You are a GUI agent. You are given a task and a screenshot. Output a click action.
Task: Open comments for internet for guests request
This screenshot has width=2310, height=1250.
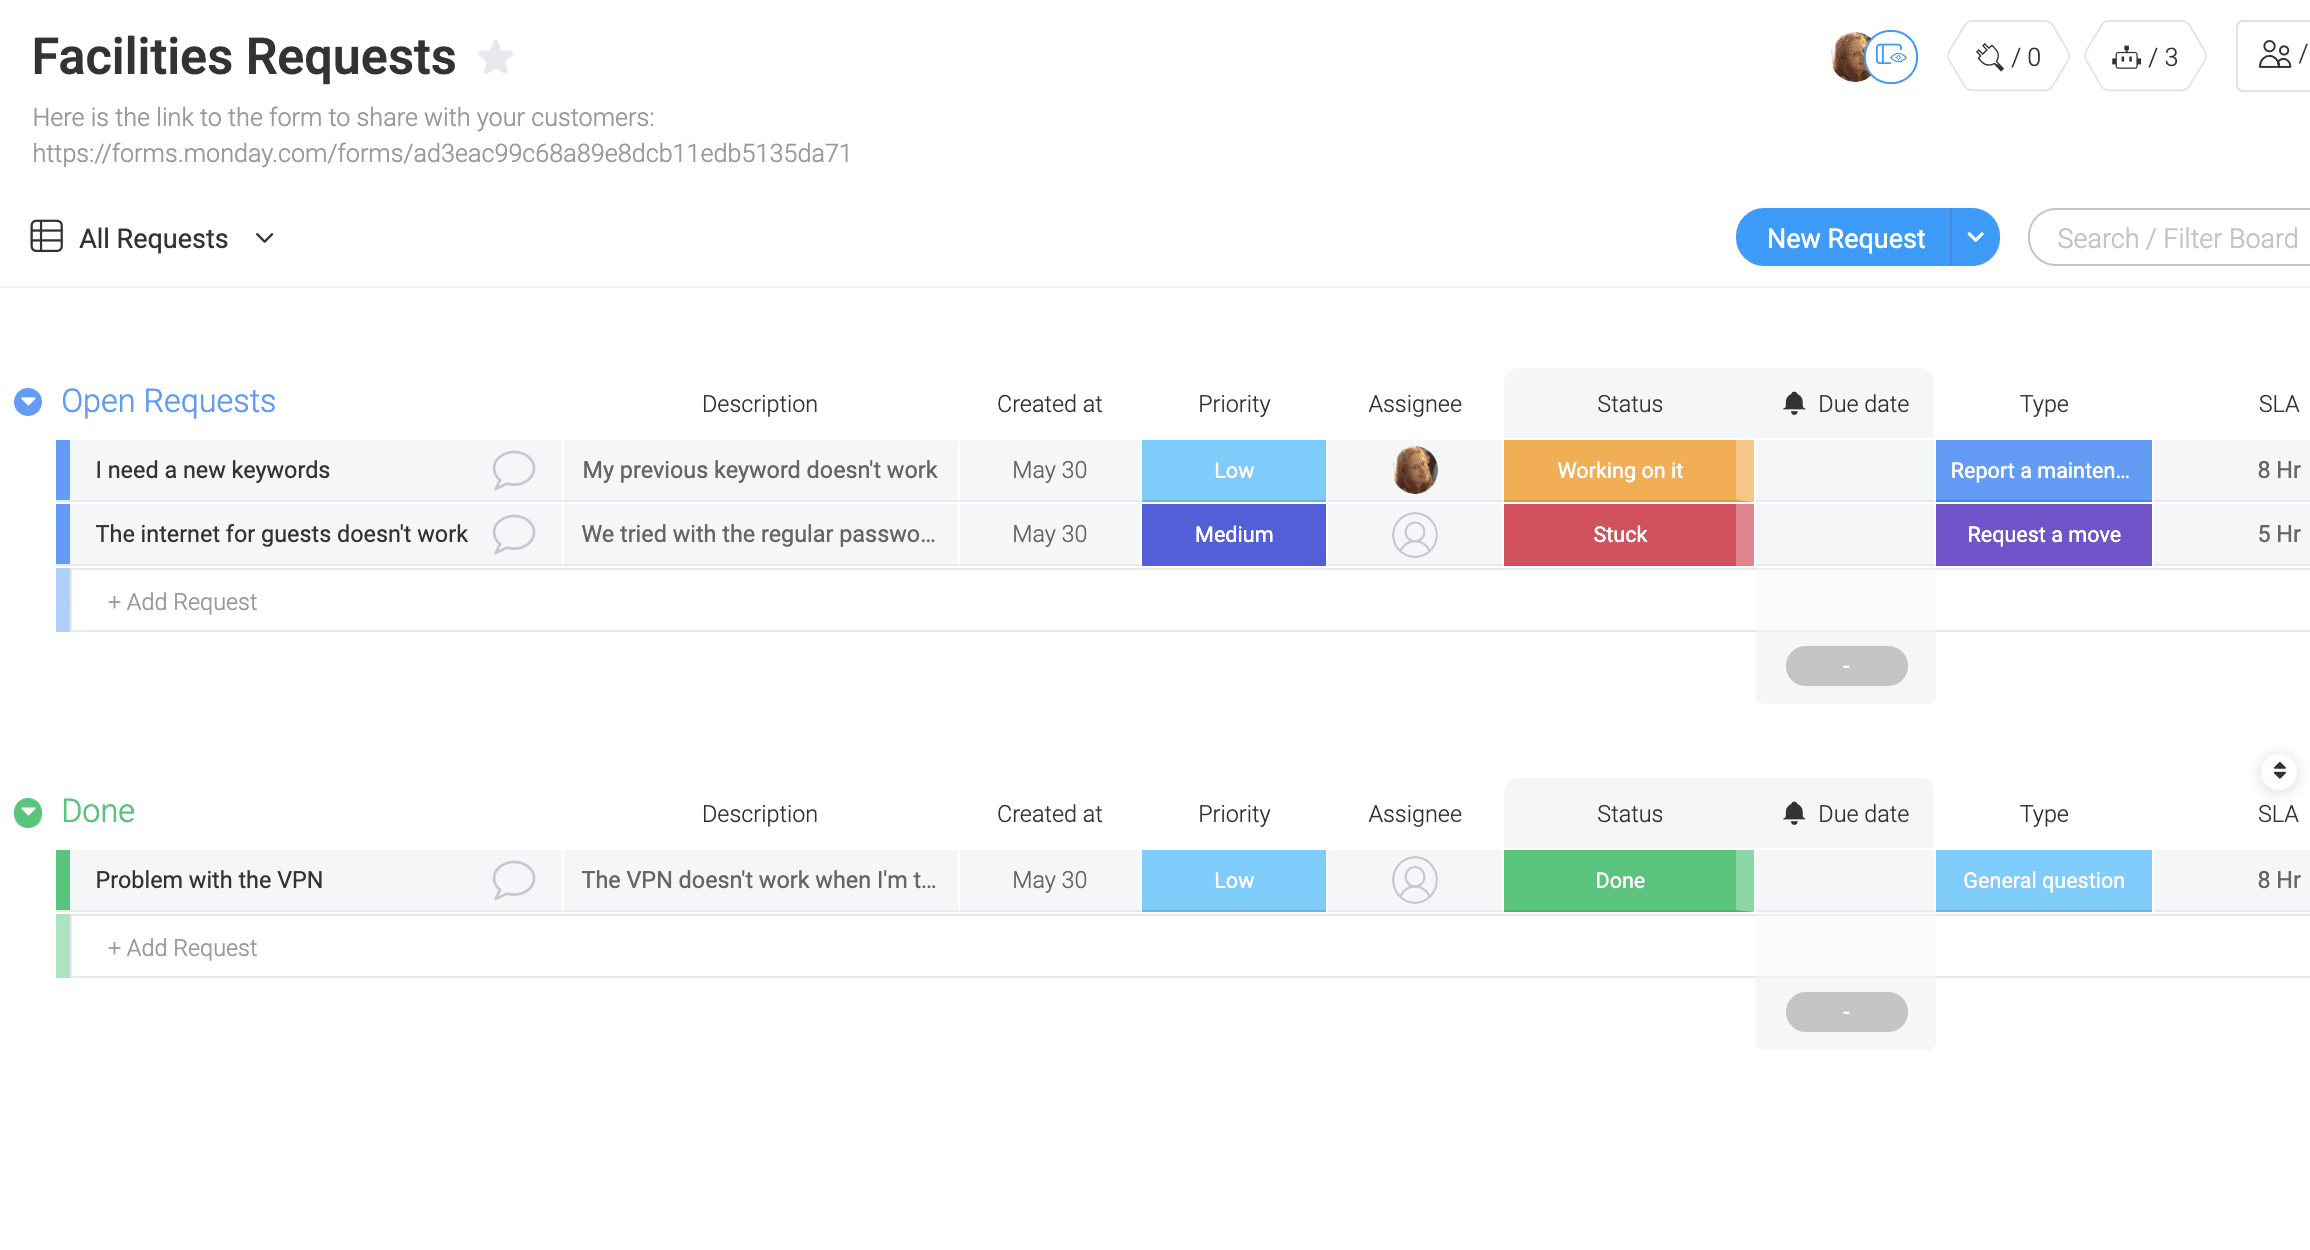(513, 534)
